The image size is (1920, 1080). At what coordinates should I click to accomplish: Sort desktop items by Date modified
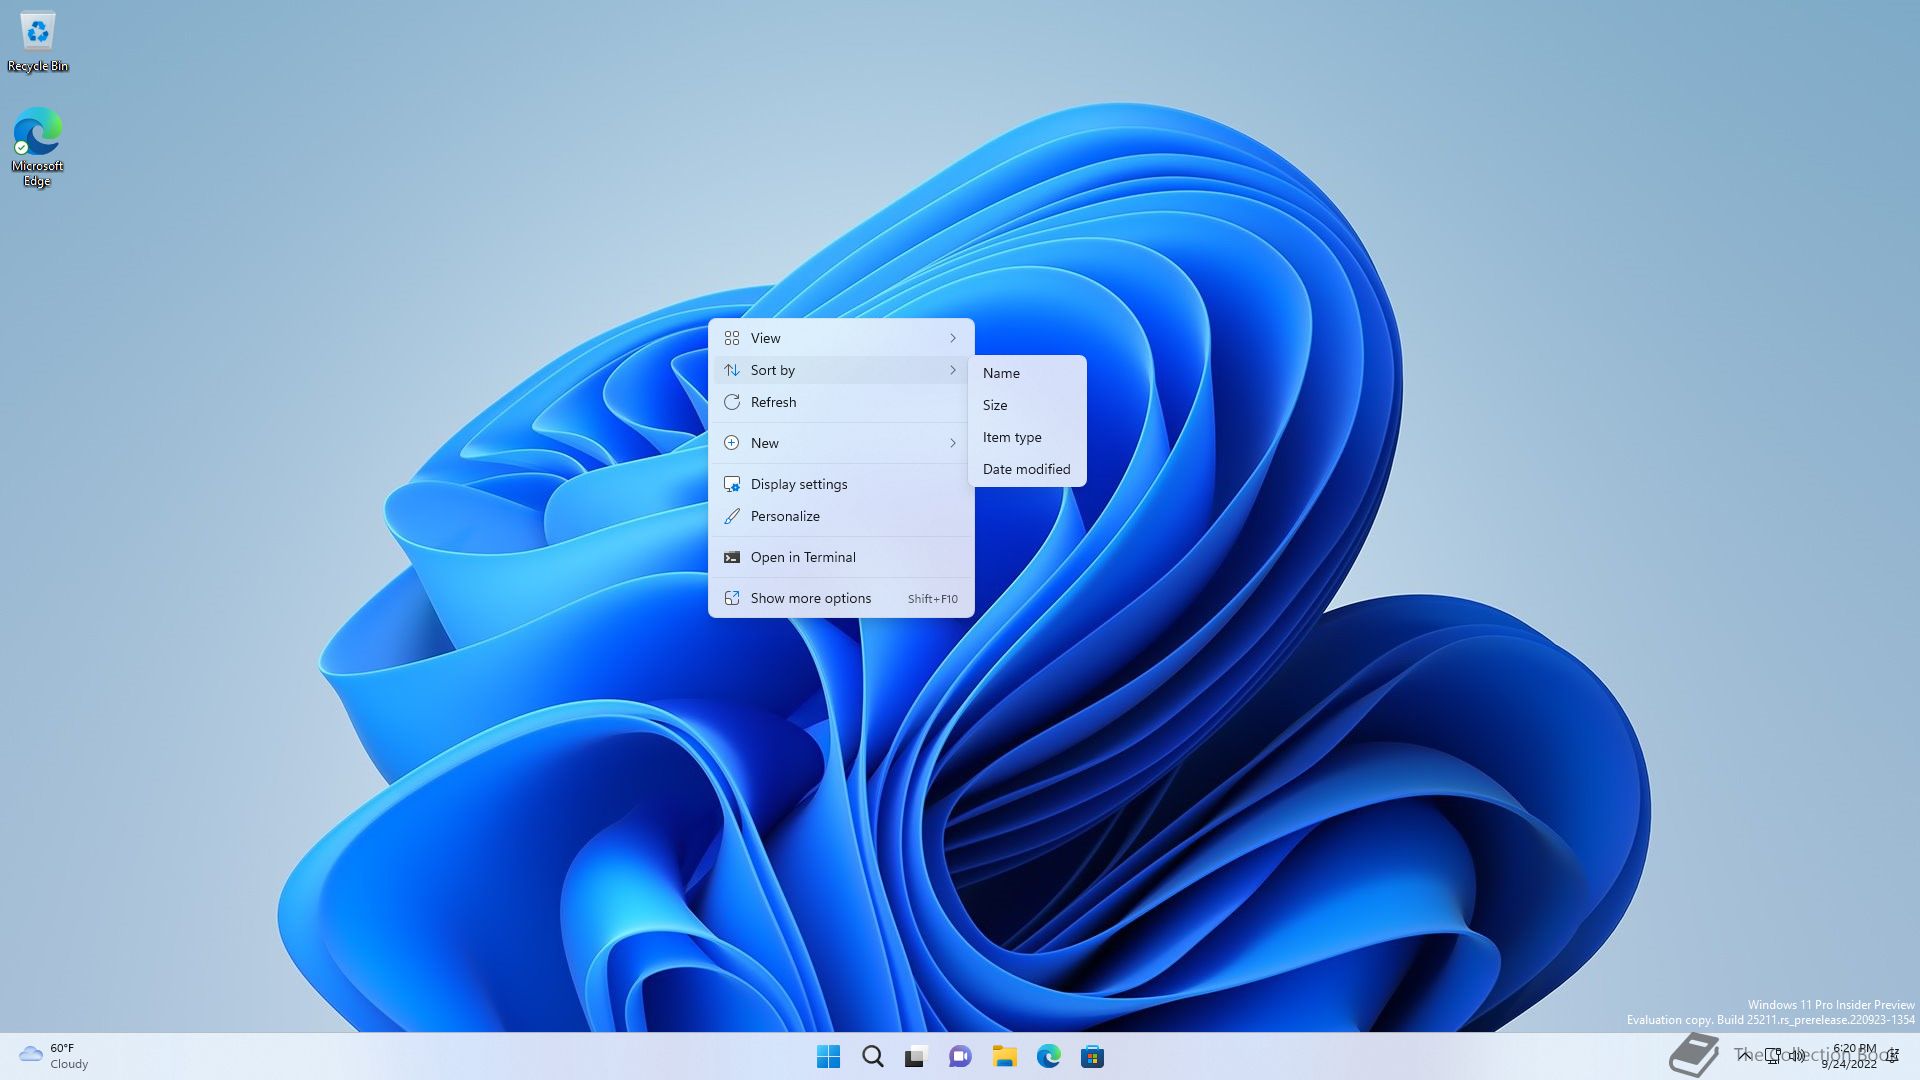point(1027,469)
